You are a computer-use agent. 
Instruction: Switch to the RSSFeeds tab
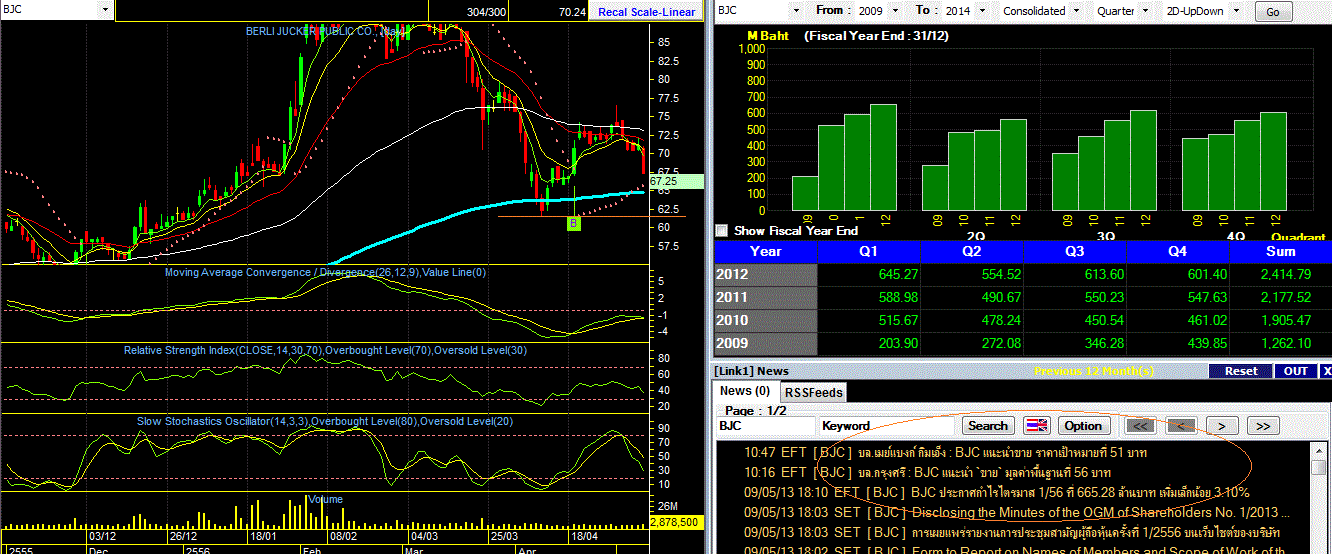tap(813, 392)
